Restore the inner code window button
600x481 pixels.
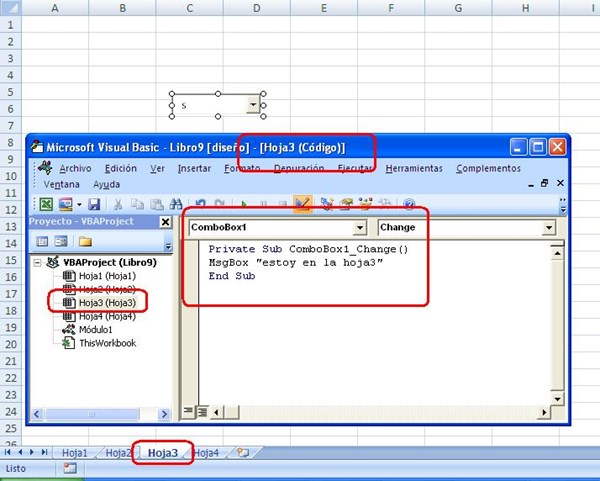545,183
